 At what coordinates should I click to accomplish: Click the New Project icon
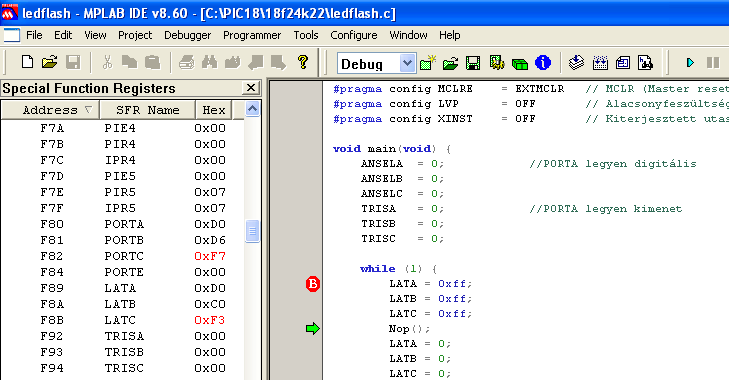click(x=428, y=62)
